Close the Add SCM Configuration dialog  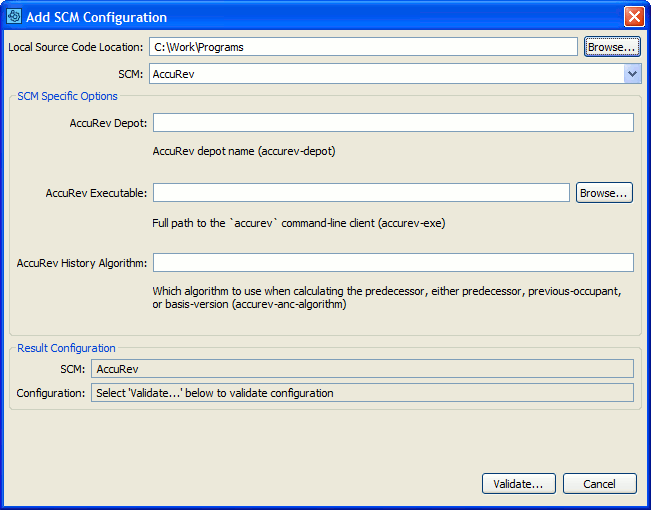(x=633, y=17)
